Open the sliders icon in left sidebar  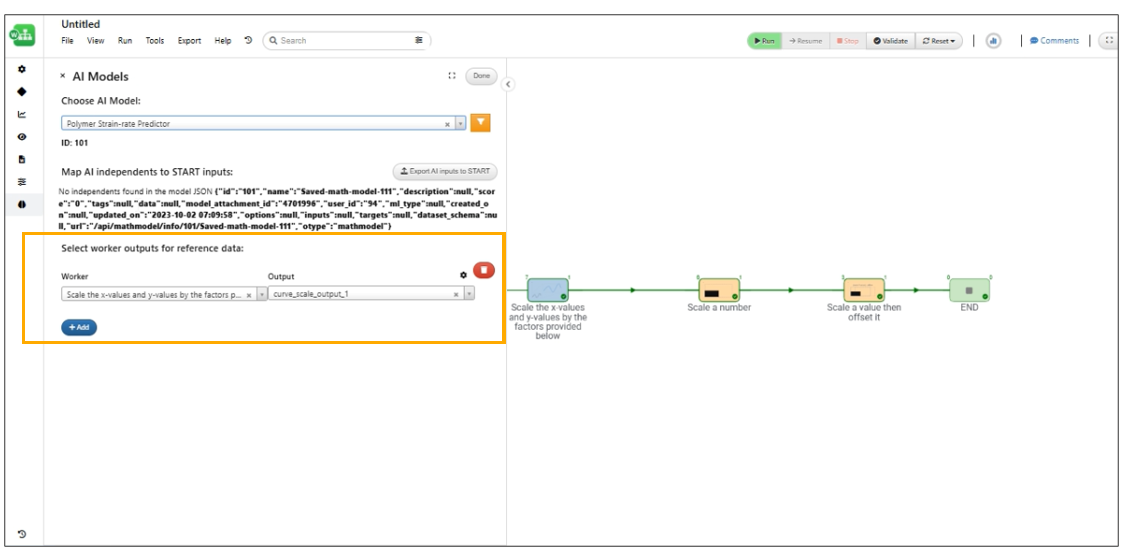click(22, 182)
